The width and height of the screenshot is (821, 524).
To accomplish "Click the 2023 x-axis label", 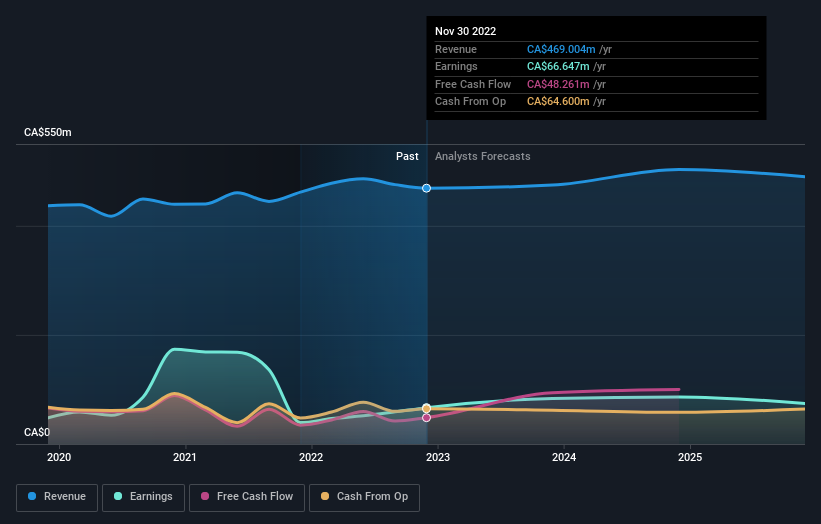I will tap(438, 458).
